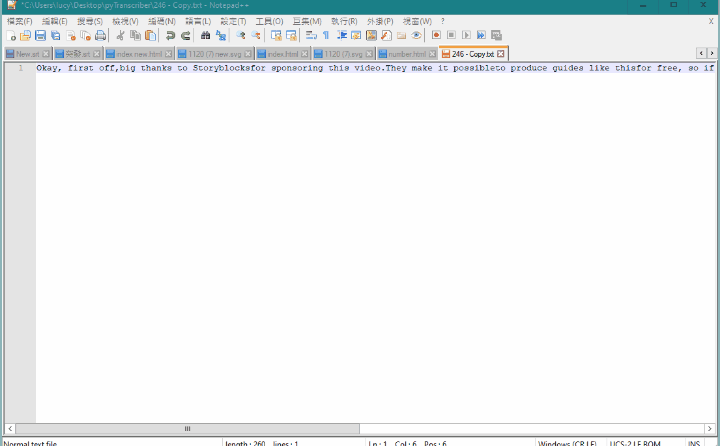The width and height of the screenshot is (720, 446).
Task: Click the macro Playback icon
Action: (x=466, y=35)
